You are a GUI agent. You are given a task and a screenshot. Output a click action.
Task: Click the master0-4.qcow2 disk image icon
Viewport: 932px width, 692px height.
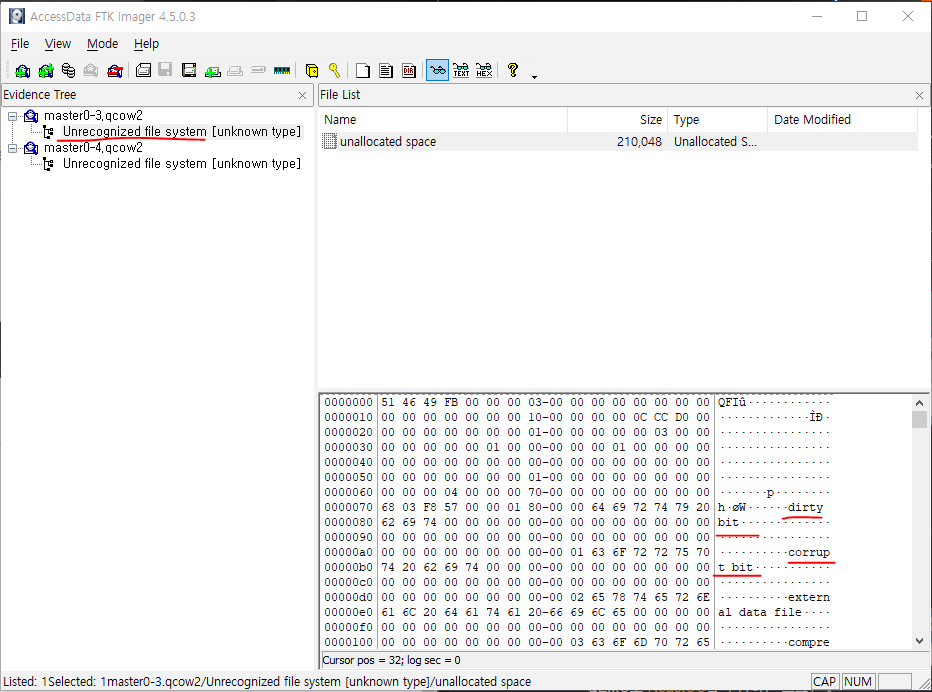pyautogui.click(x=31, y=148)
